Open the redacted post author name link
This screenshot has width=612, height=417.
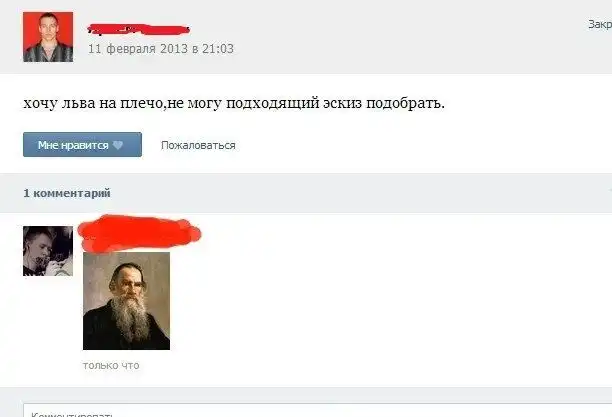tap(139, 29)
